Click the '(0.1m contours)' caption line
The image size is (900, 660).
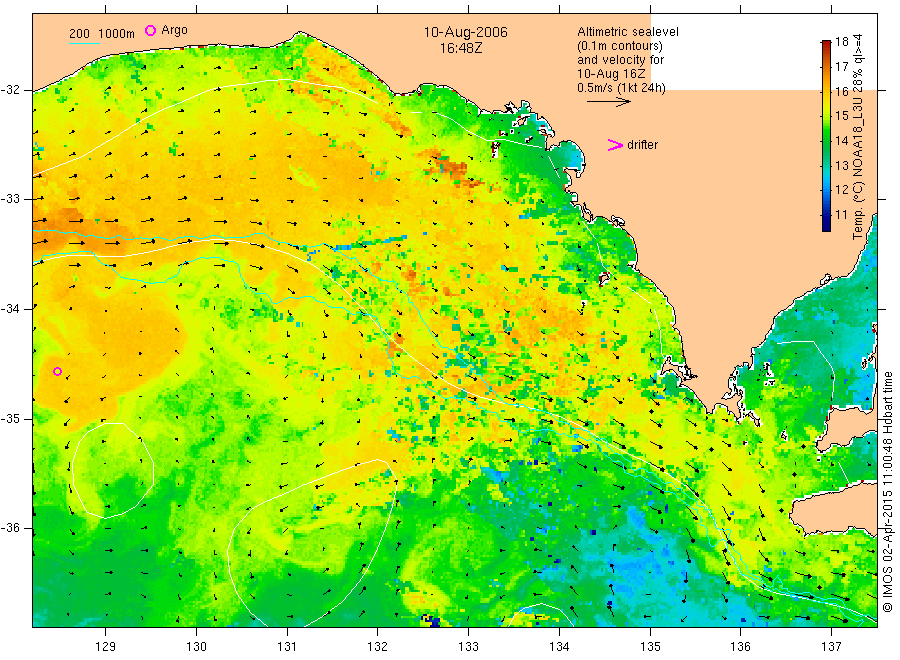620,46
